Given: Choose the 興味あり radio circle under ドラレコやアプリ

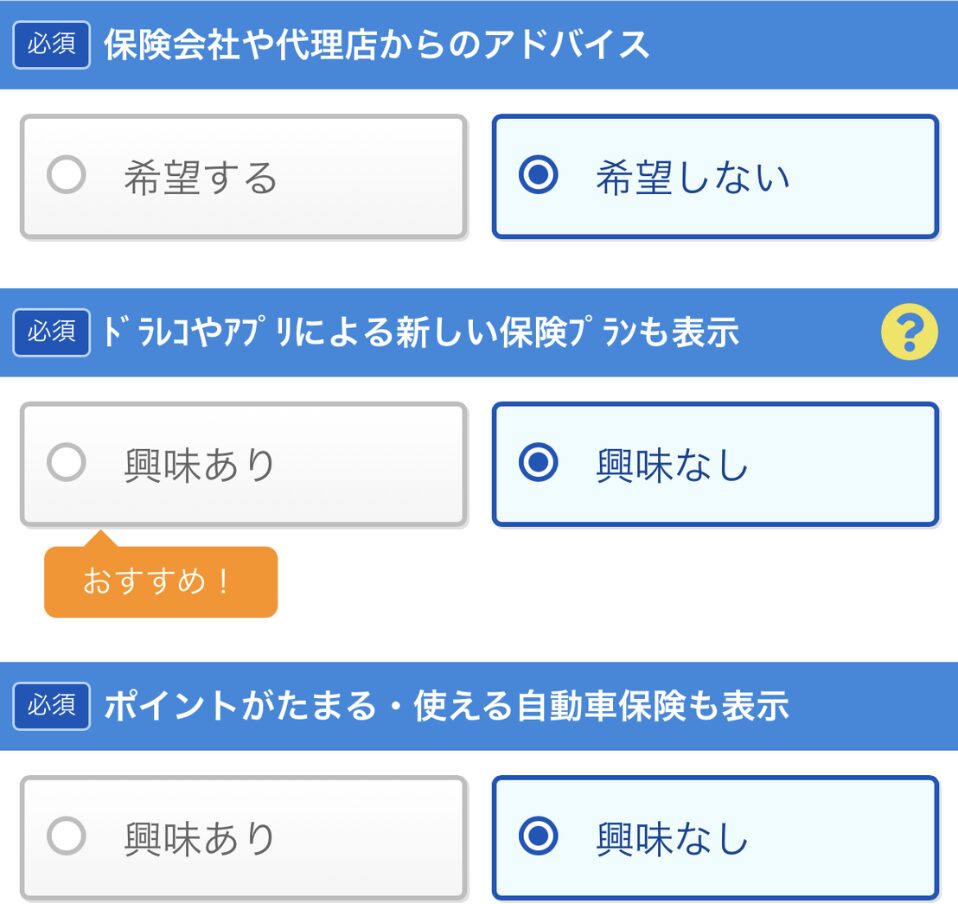Looking at the screenshot, I should click(x=66, y=462).
